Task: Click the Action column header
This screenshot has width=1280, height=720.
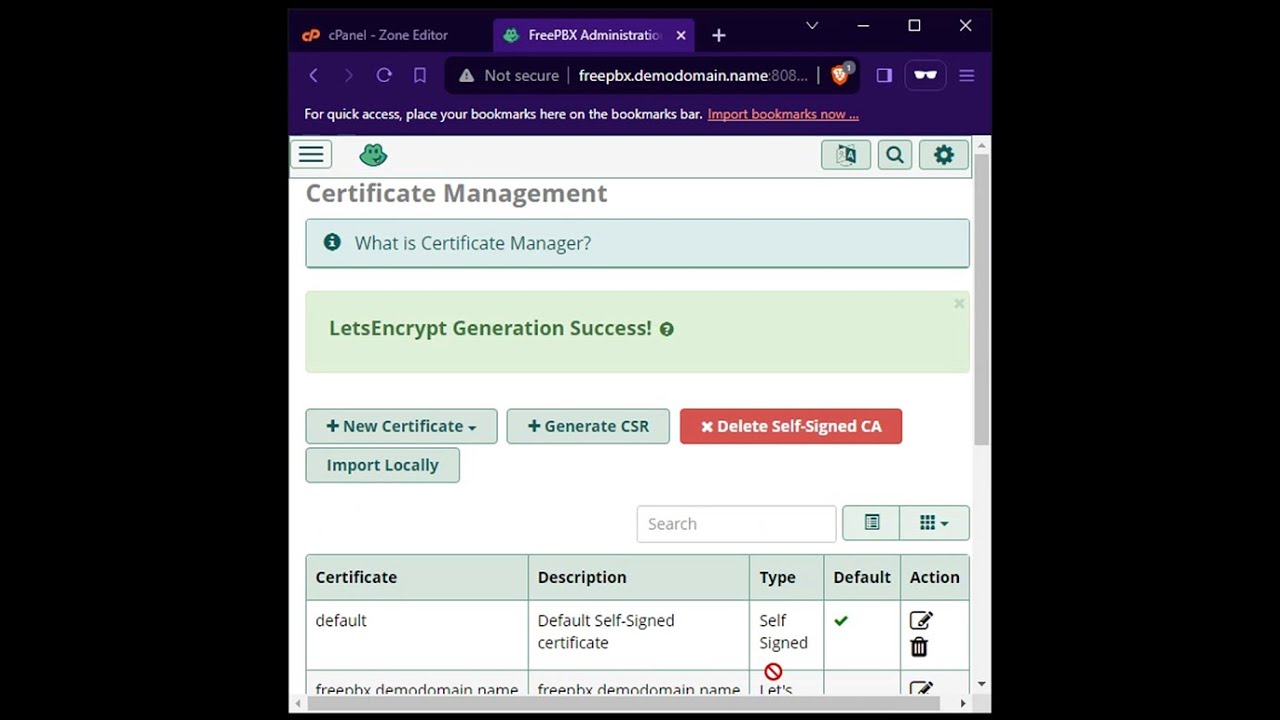Action: [x=934, y=577]
